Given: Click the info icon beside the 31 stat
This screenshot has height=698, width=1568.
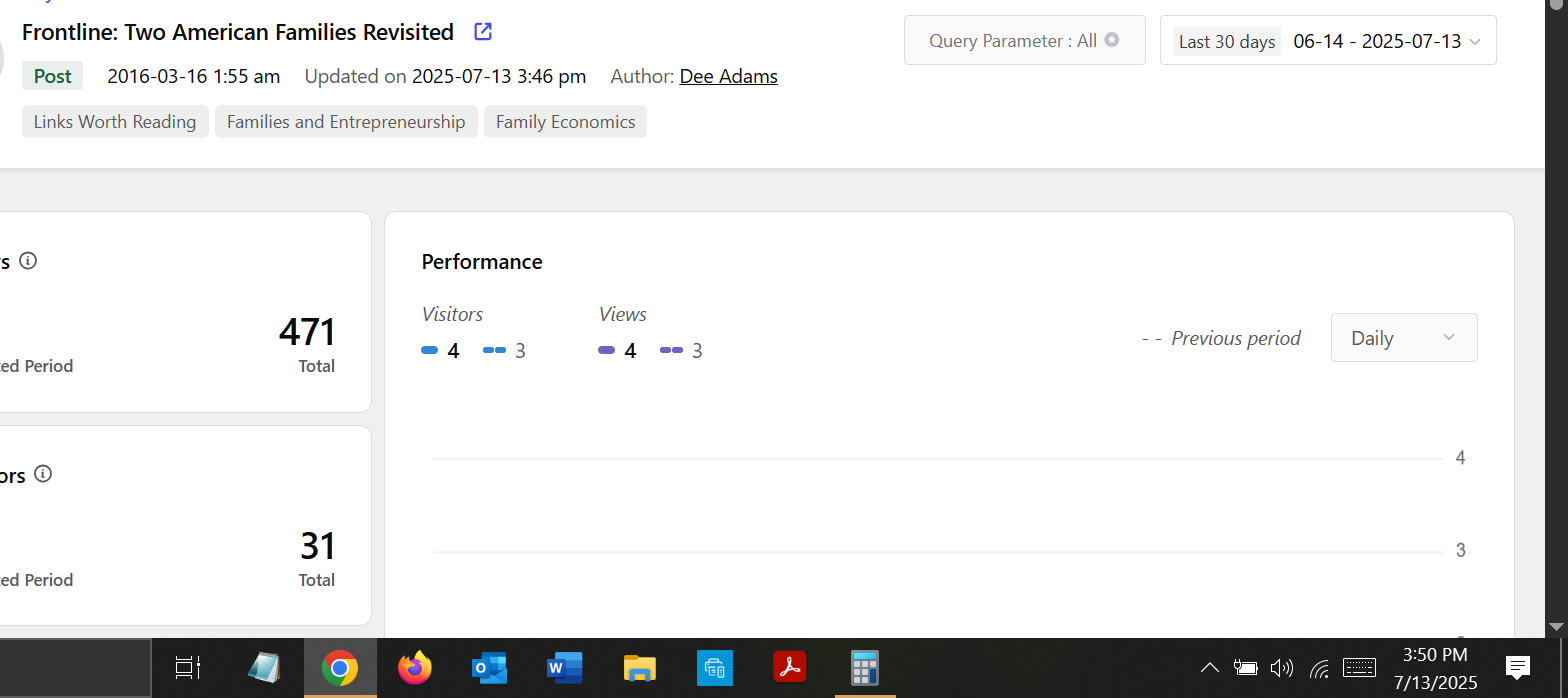Looking at the screenshot, I should point(43,474).
